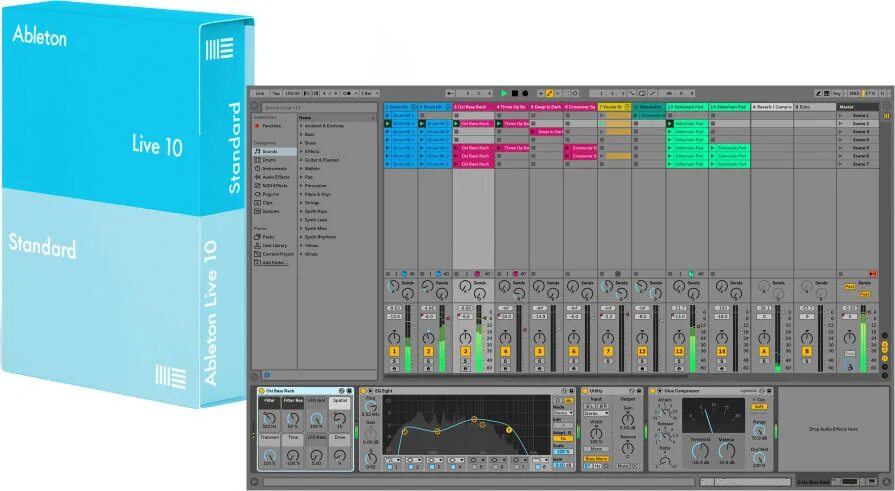
Task: Select the MIDI Effects category
Action: 275,186
